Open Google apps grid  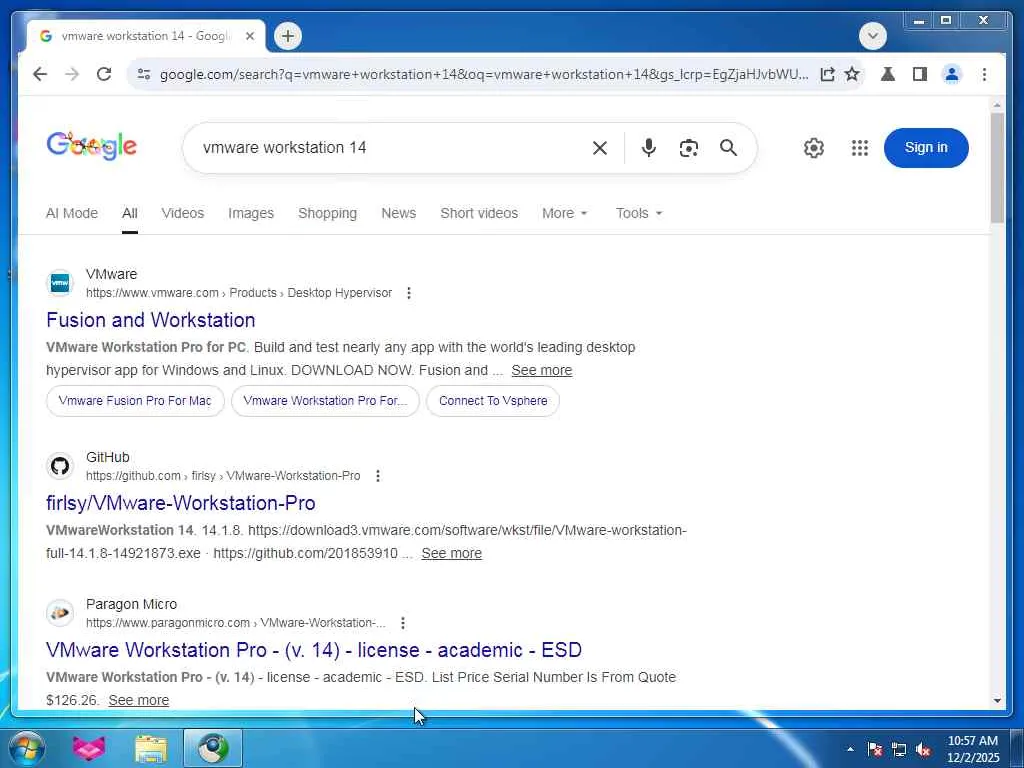[860, 148]
